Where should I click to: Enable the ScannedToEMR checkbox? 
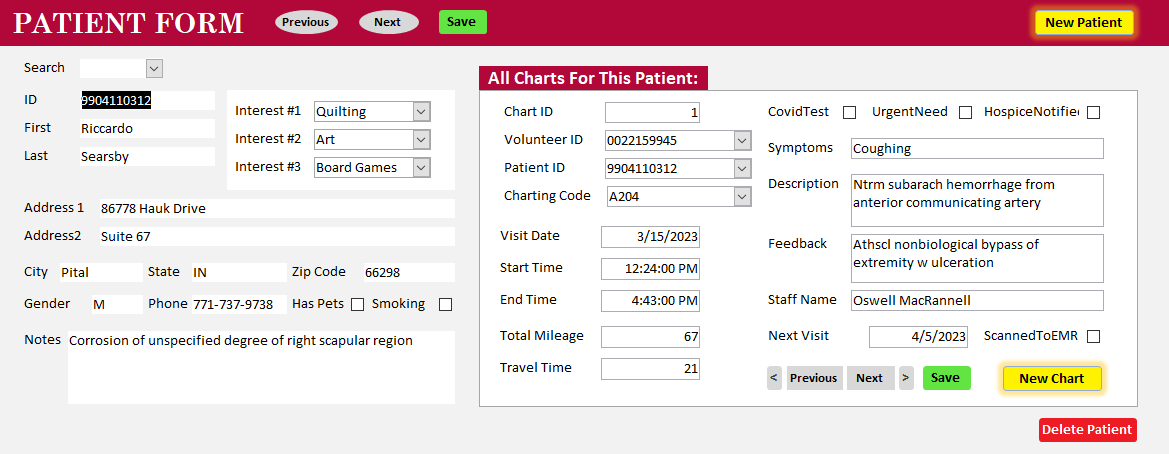coord(1094,336)
